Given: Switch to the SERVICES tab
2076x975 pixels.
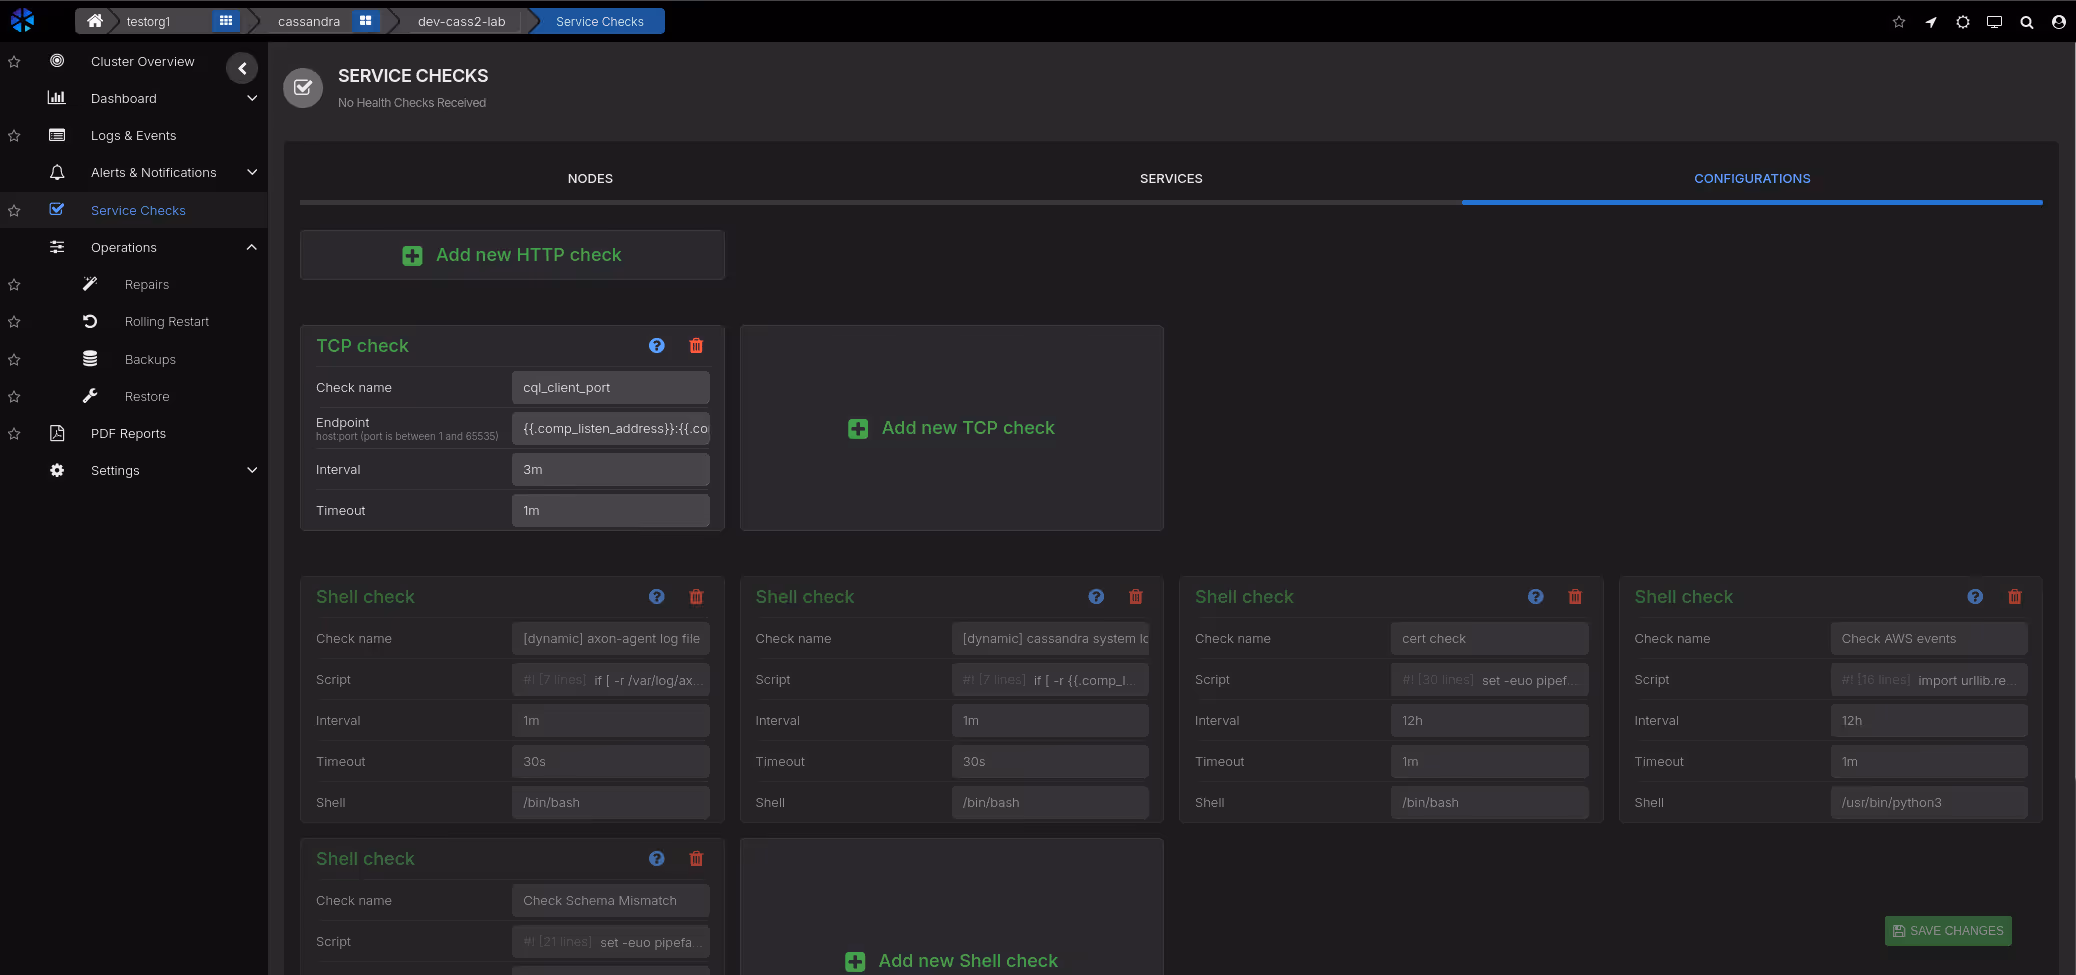Looking at the screenshot, I should 1171,179.
